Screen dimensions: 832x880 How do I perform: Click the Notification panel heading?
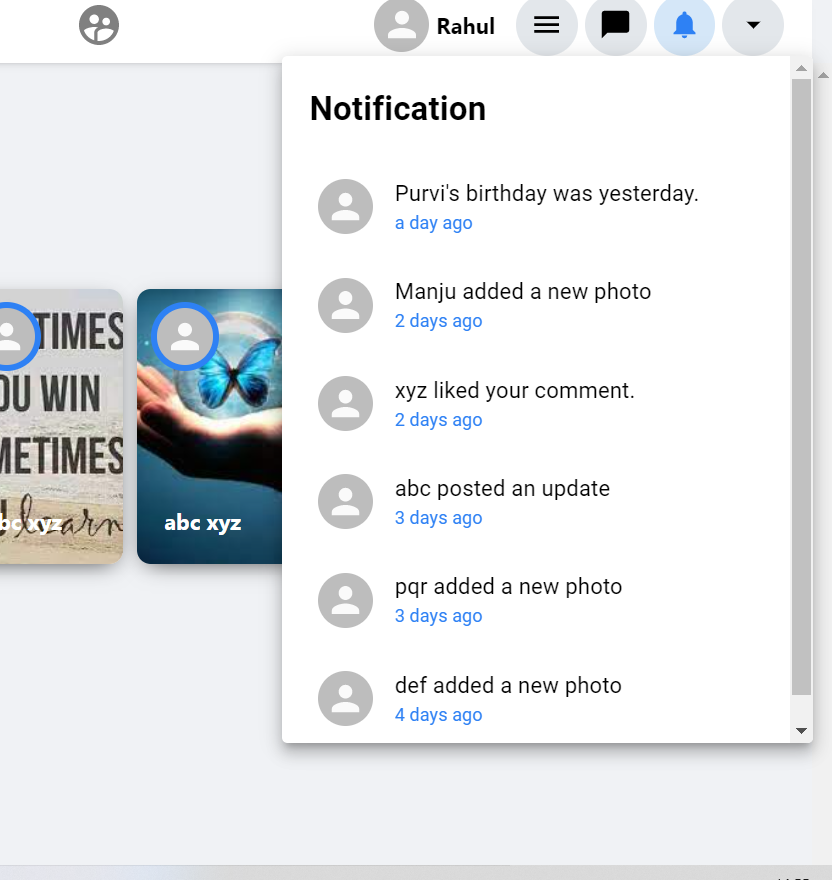pyautogui.click(x=397, y=108)
